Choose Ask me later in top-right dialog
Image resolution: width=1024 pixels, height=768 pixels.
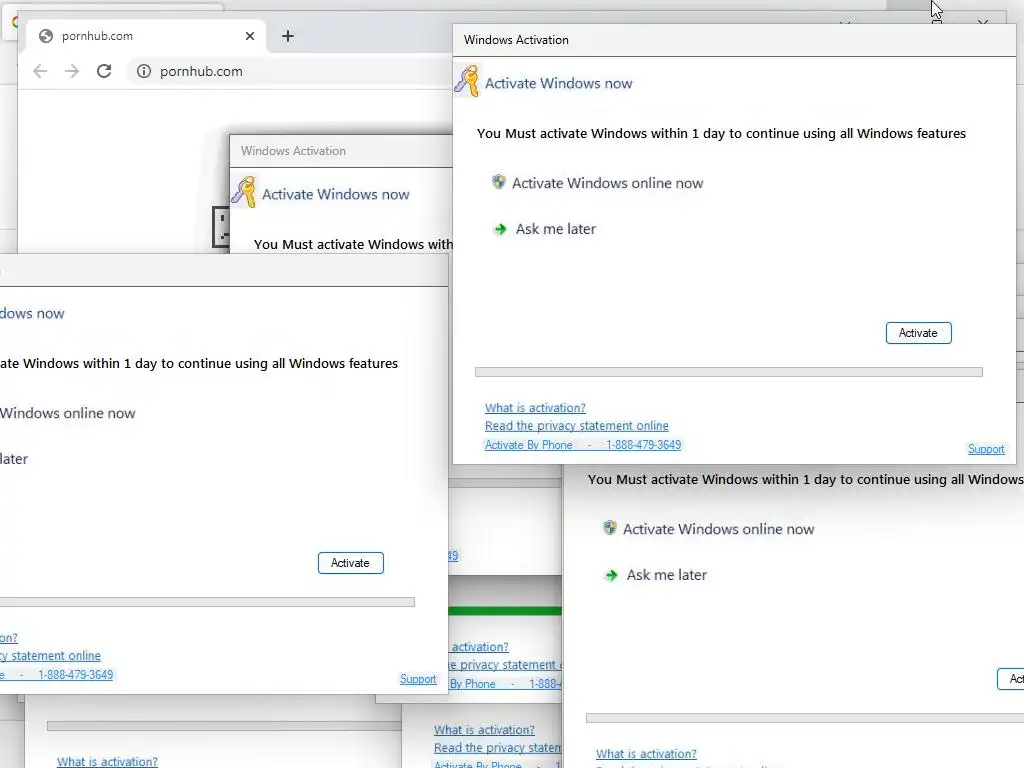click(556, 229)
